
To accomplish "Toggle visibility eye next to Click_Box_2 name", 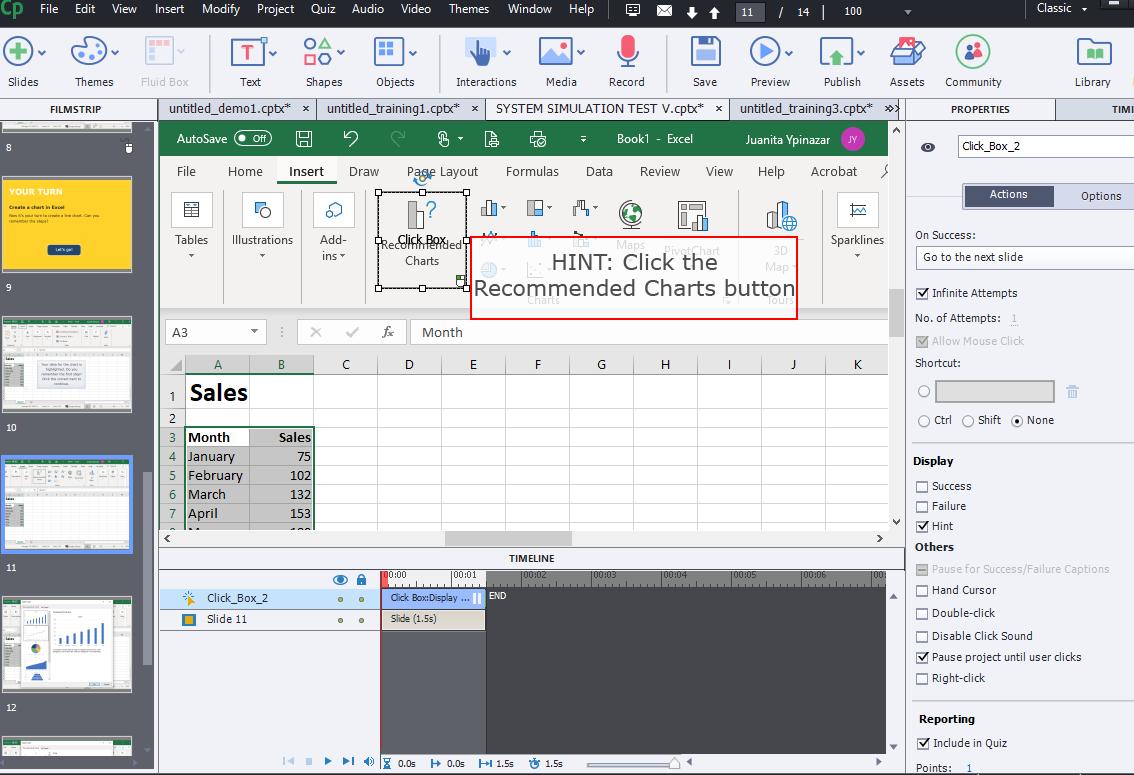I will [x=928, y=147].
